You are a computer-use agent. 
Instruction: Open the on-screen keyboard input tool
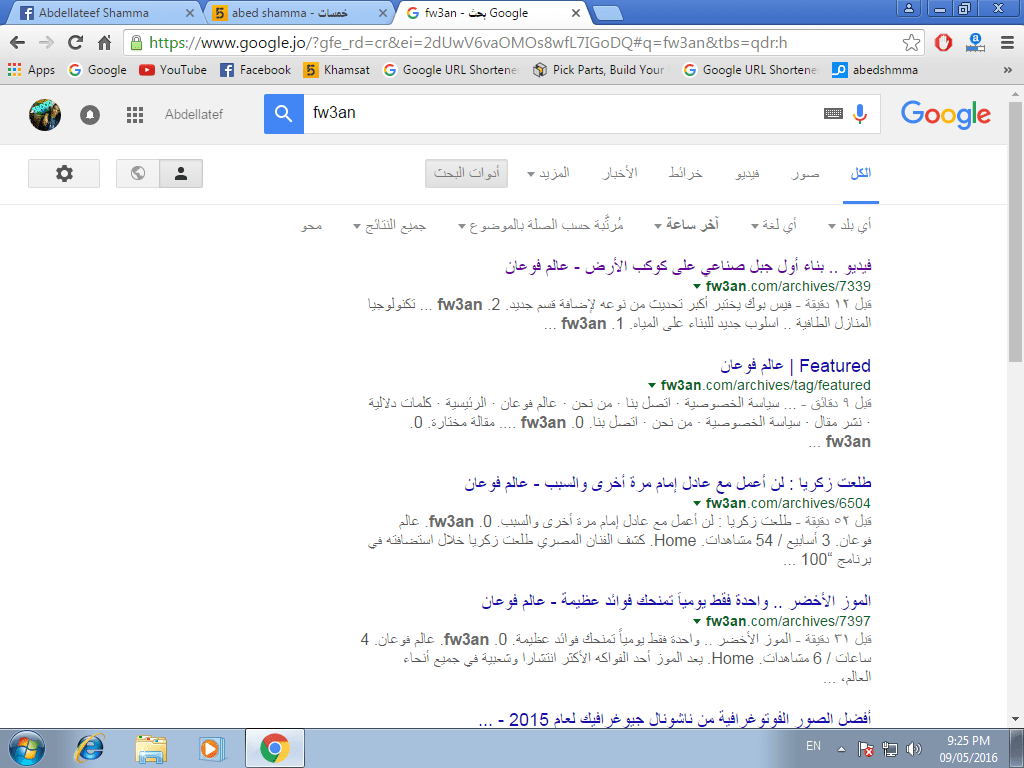pyautogui.click(x=833, y=114)
